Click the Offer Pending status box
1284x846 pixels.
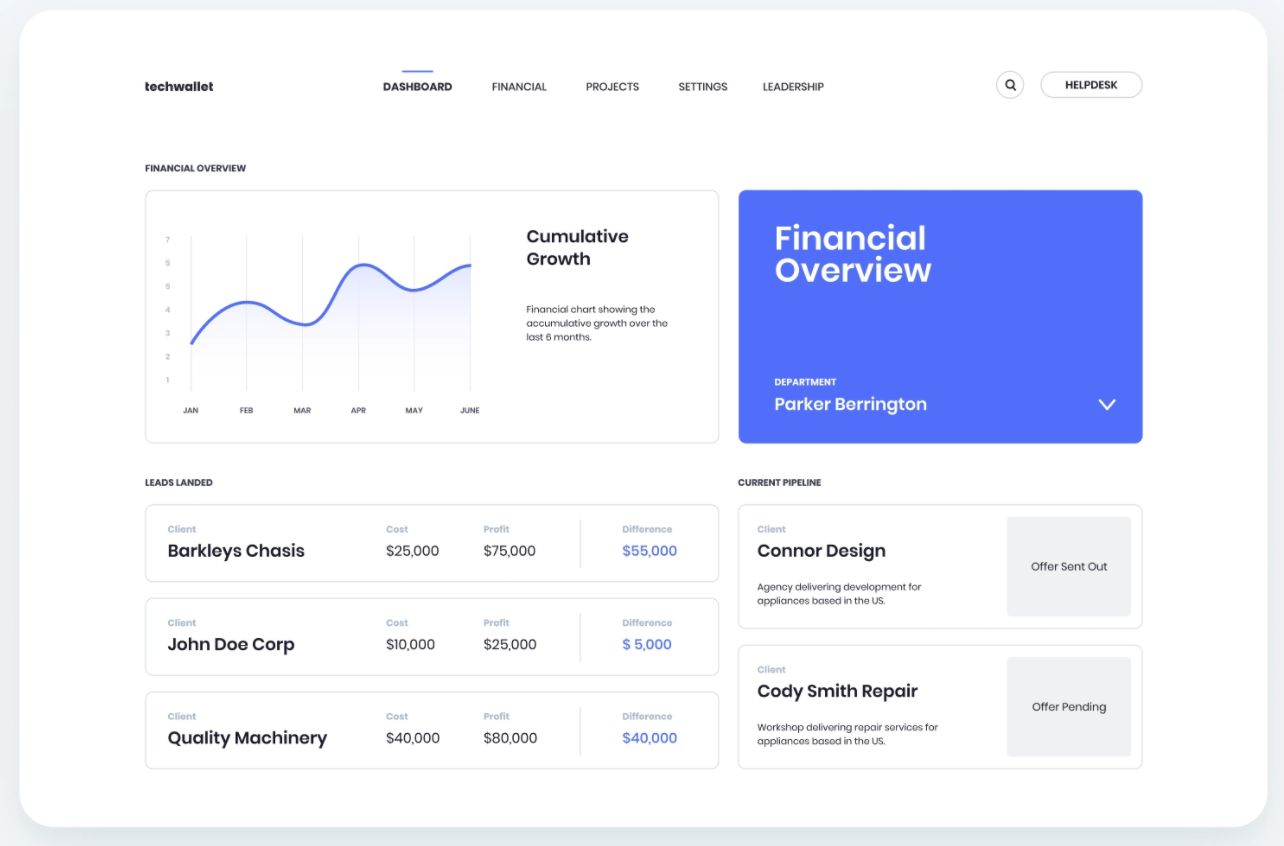click(x=1069, y=707)
